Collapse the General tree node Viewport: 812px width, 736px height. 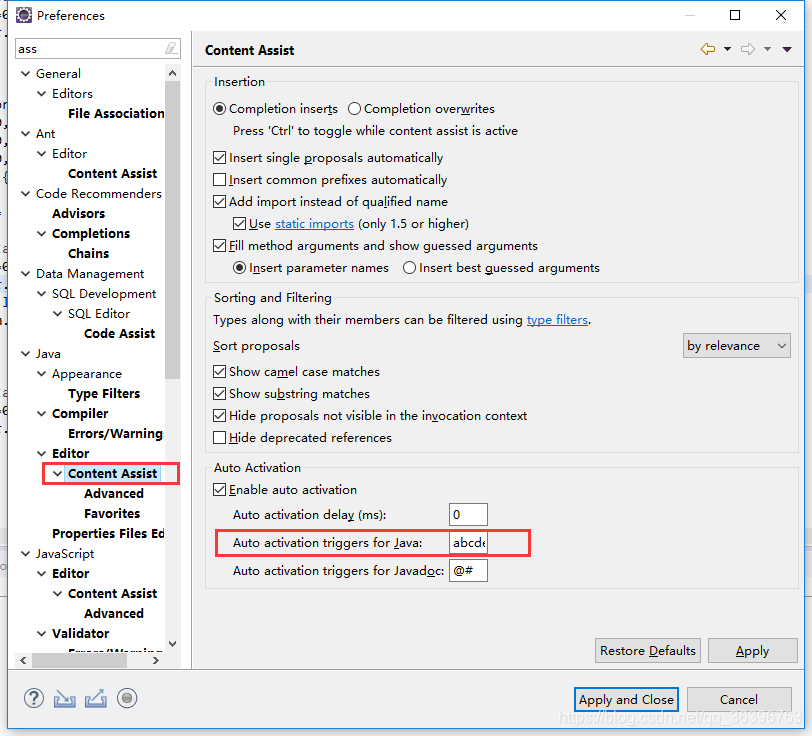(25, 74)
